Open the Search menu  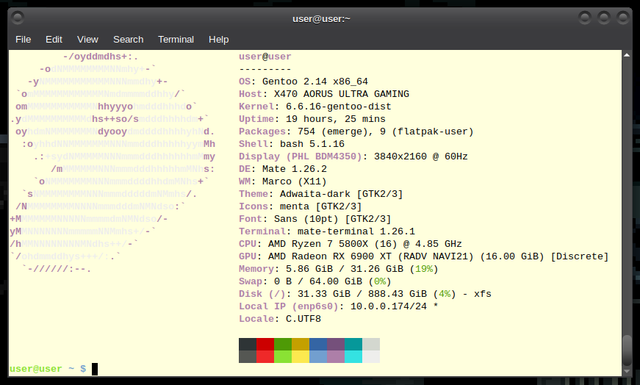click(x=128, y=40)
